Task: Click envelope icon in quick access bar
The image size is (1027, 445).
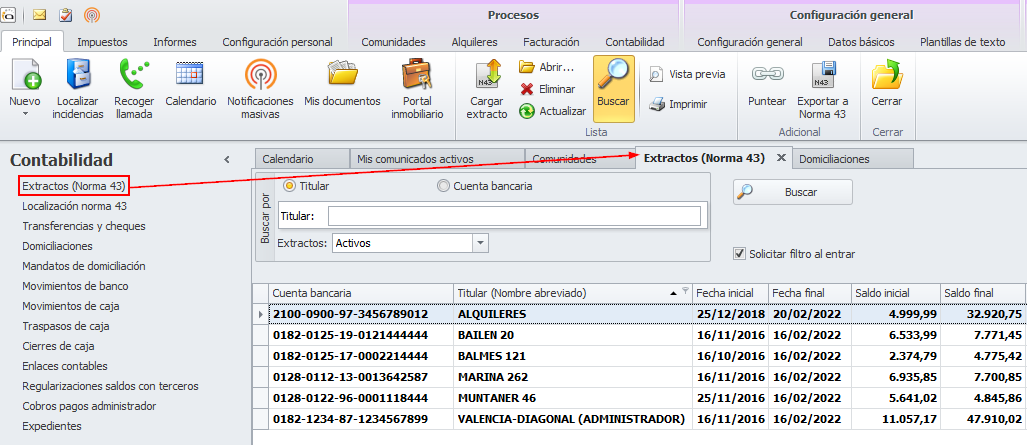Action: pos(39,14)
